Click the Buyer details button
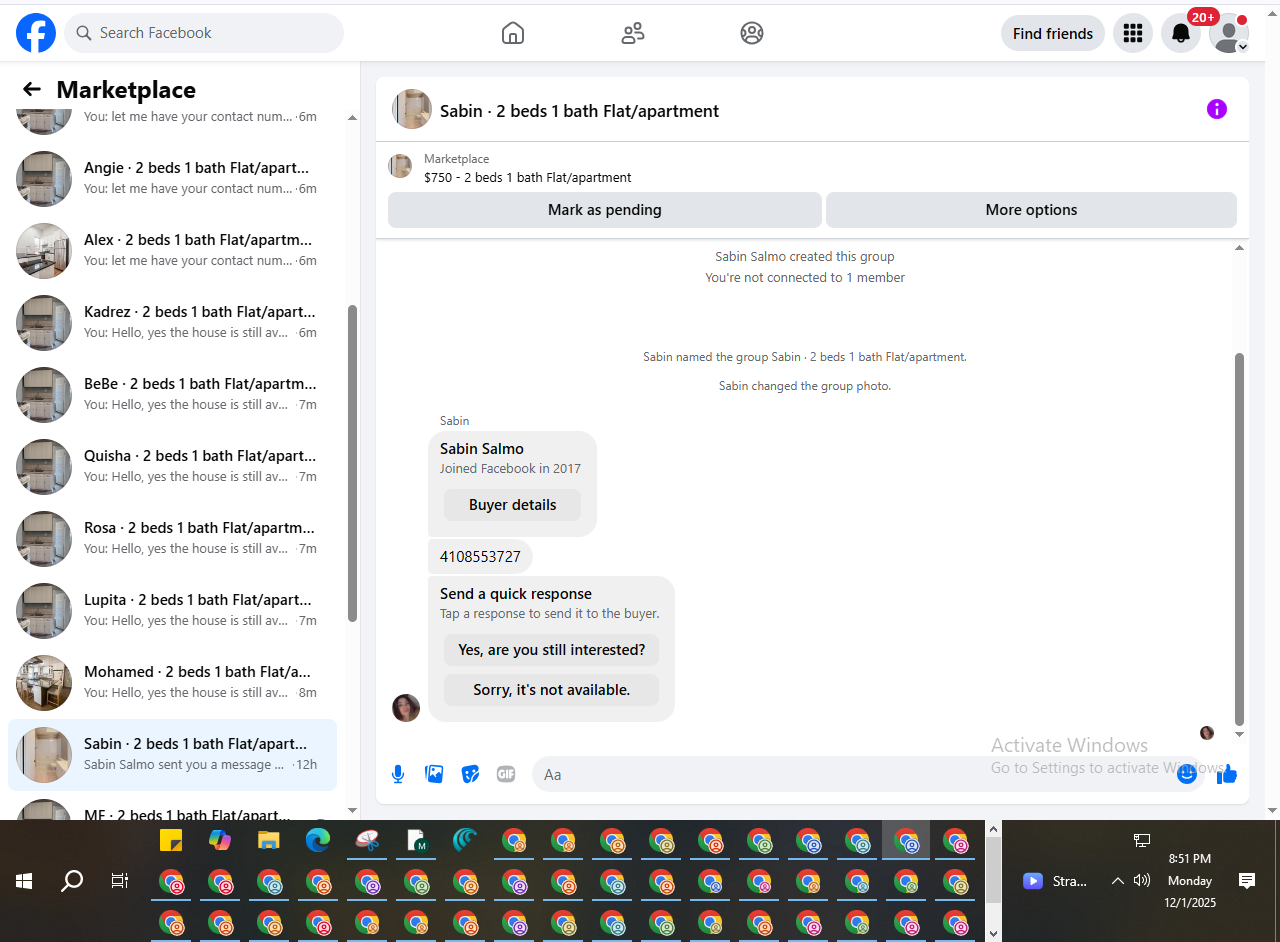1280x942 pixels. tap(512, 505)
